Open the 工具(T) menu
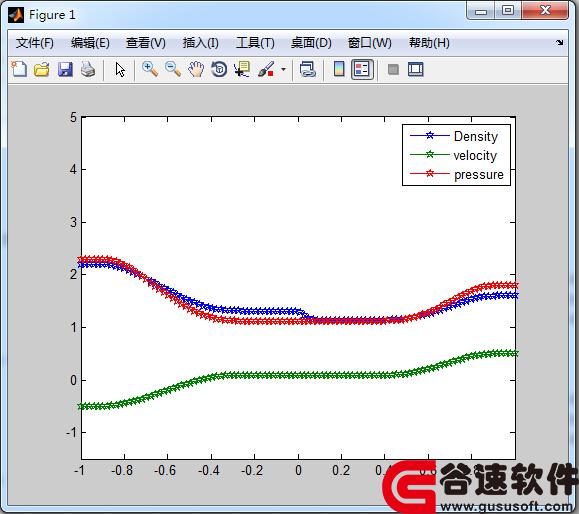 pyautogui.click(x=255, y=43)
